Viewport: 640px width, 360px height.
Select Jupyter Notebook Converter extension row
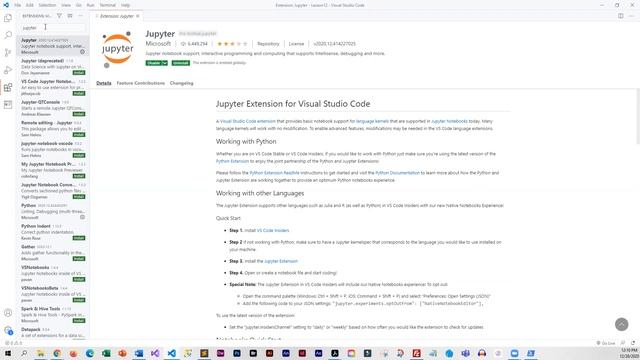[53, 191]
